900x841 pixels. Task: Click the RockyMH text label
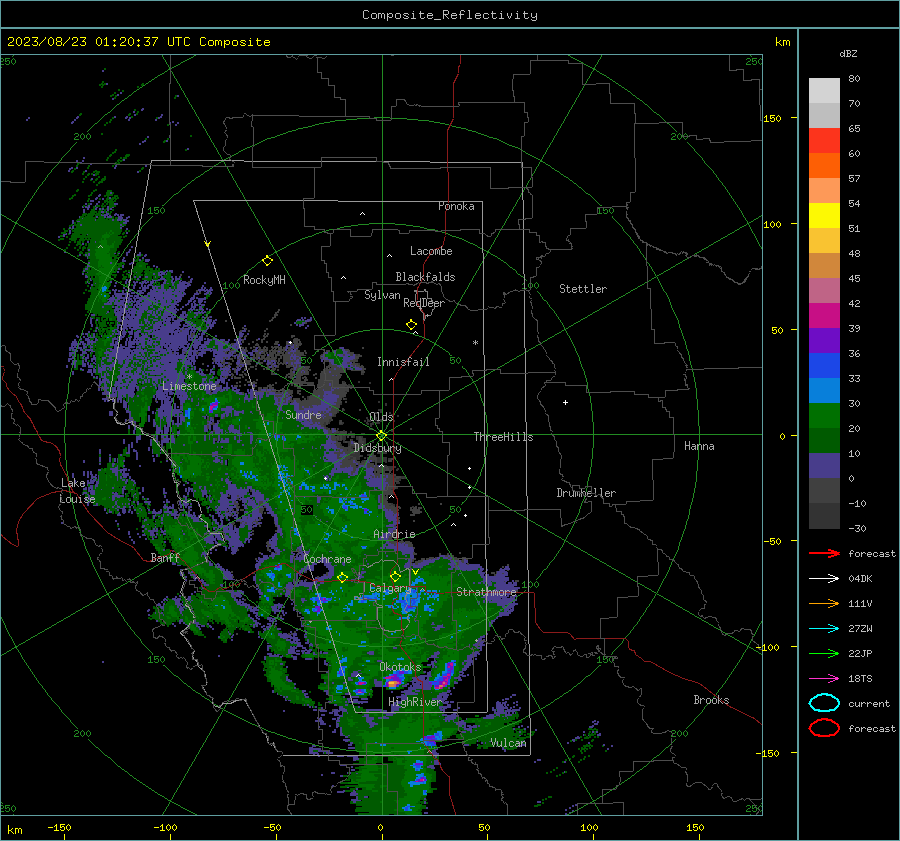coord(264,280)
